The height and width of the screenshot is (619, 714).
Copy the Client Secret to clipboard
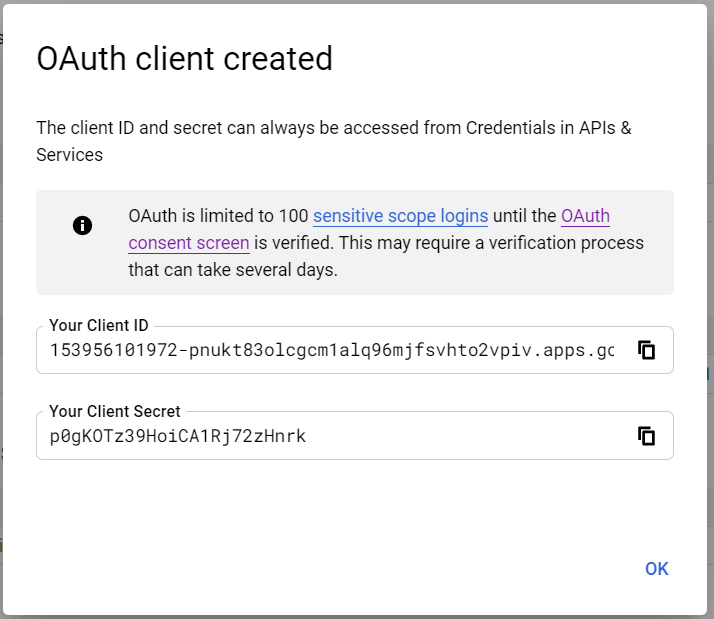(646, 436)
